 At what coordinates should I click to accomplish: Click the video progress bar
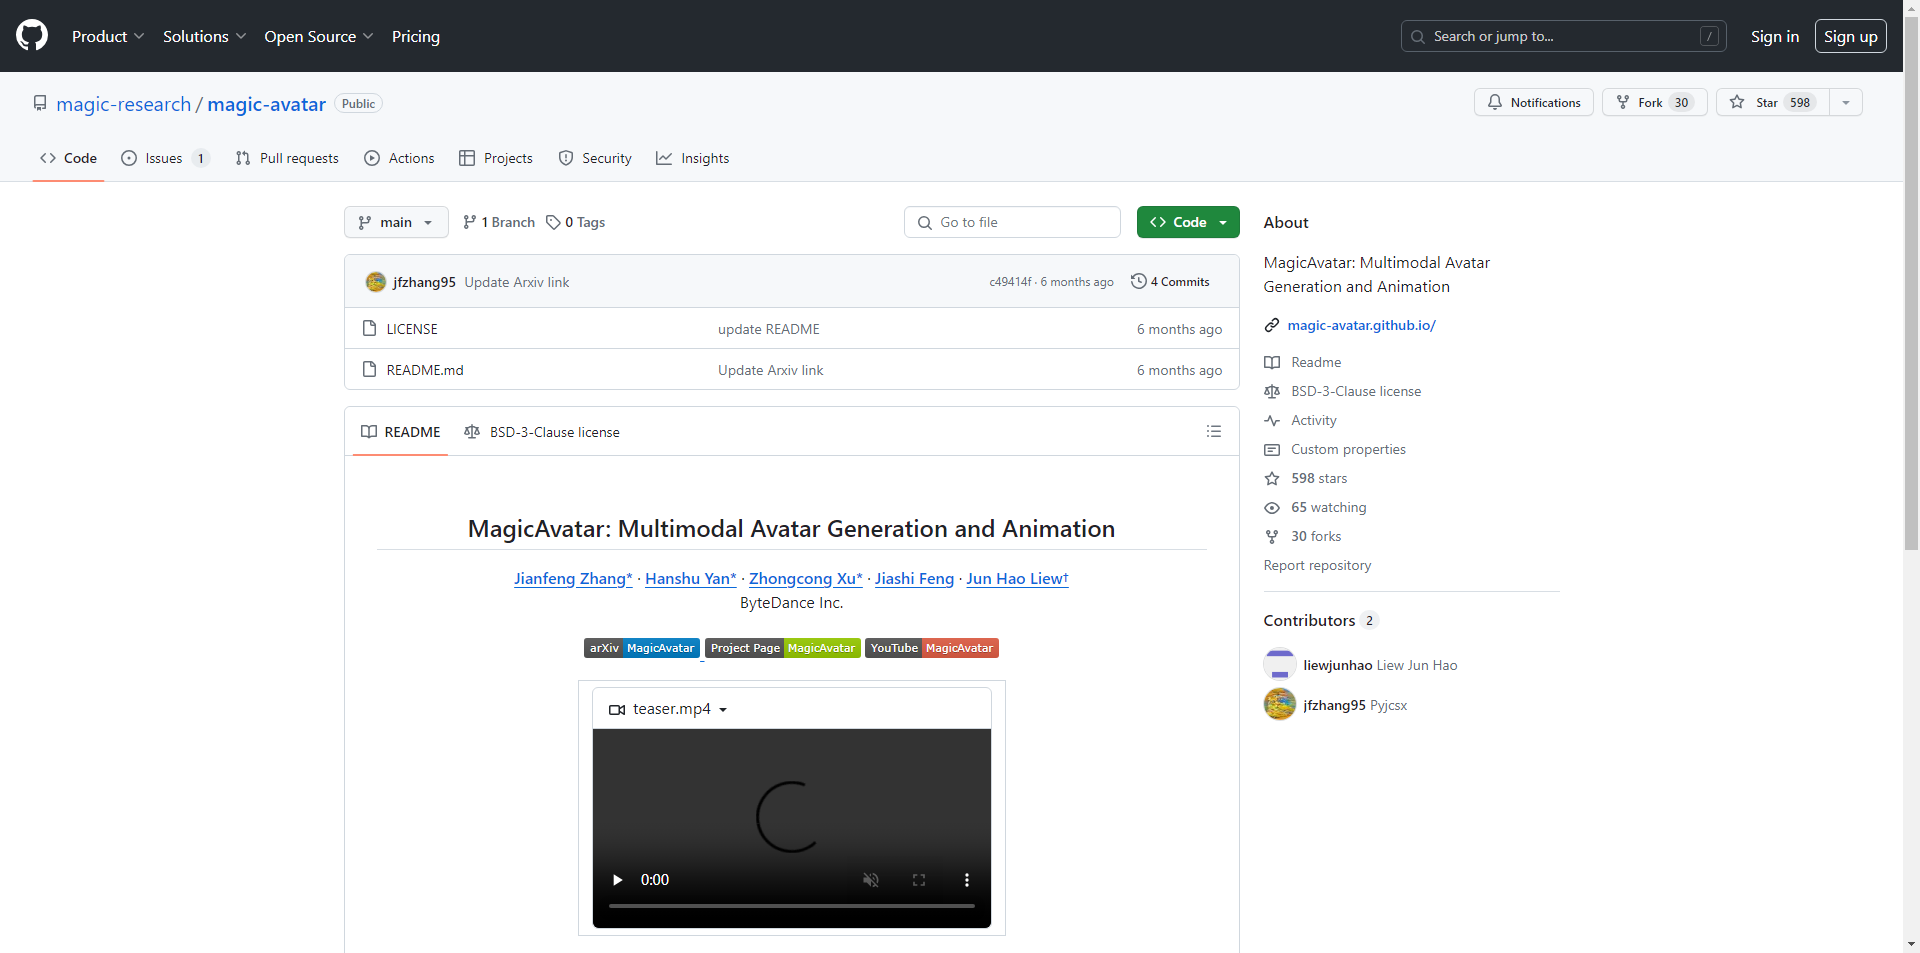point(792,906)
